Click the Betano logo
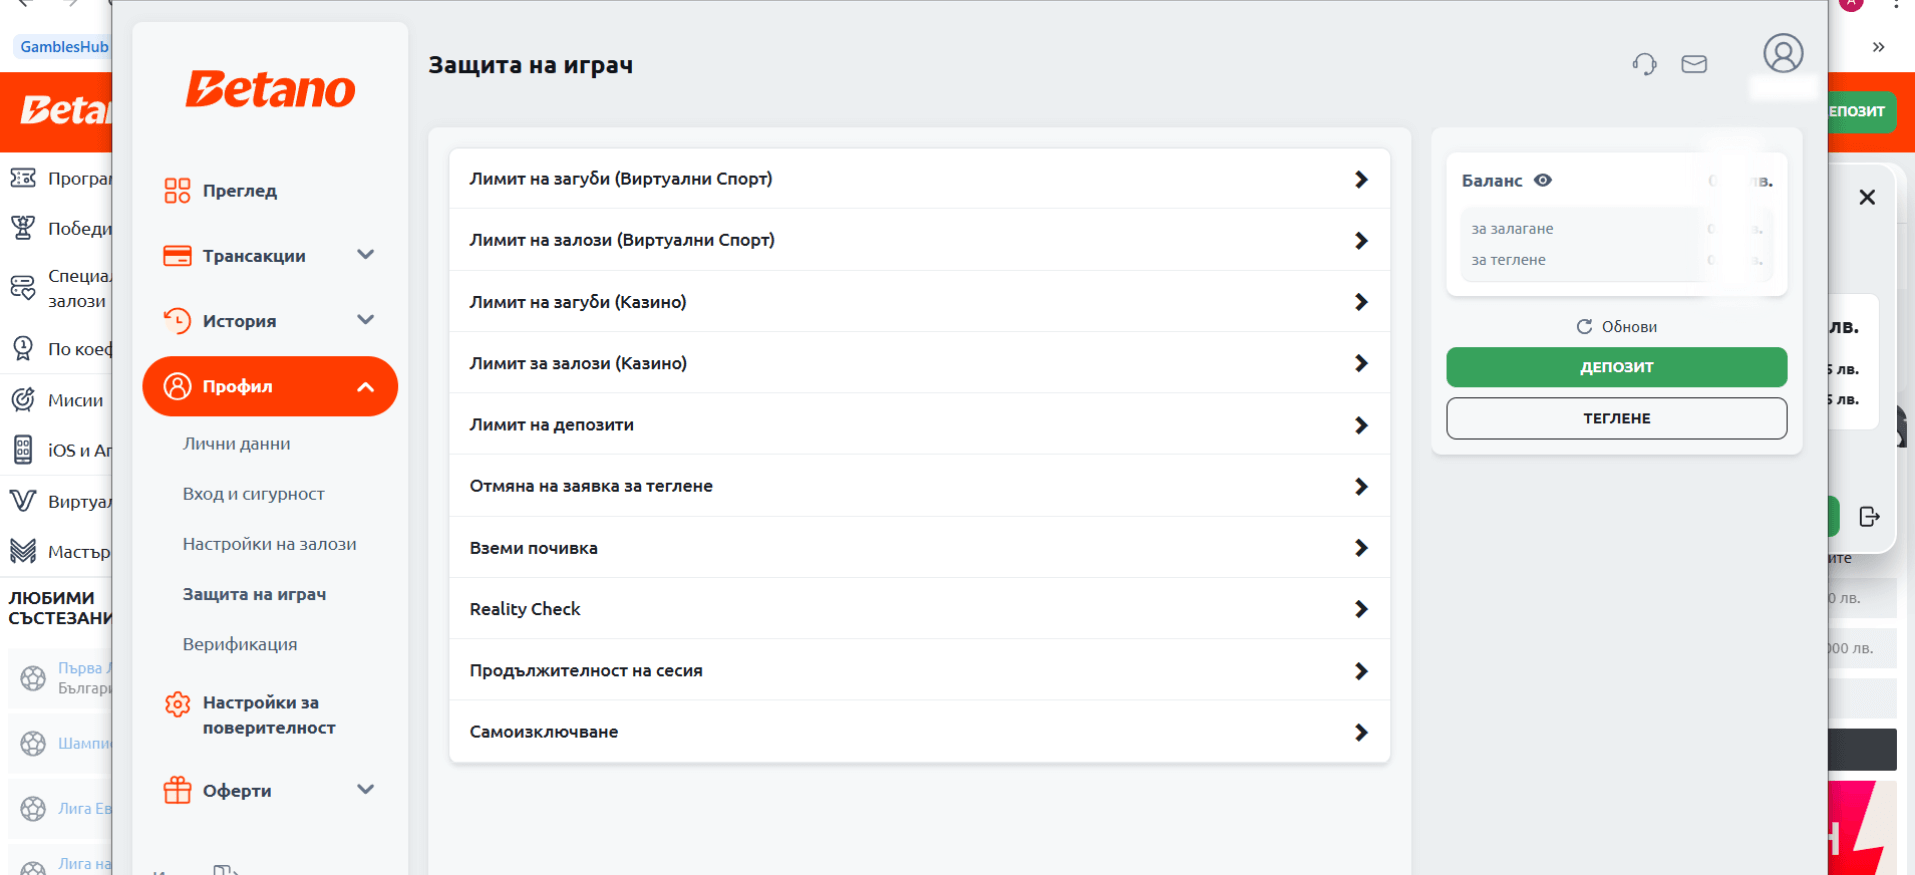This screenshot has width=1915, height=875. [x=270, y=89]
